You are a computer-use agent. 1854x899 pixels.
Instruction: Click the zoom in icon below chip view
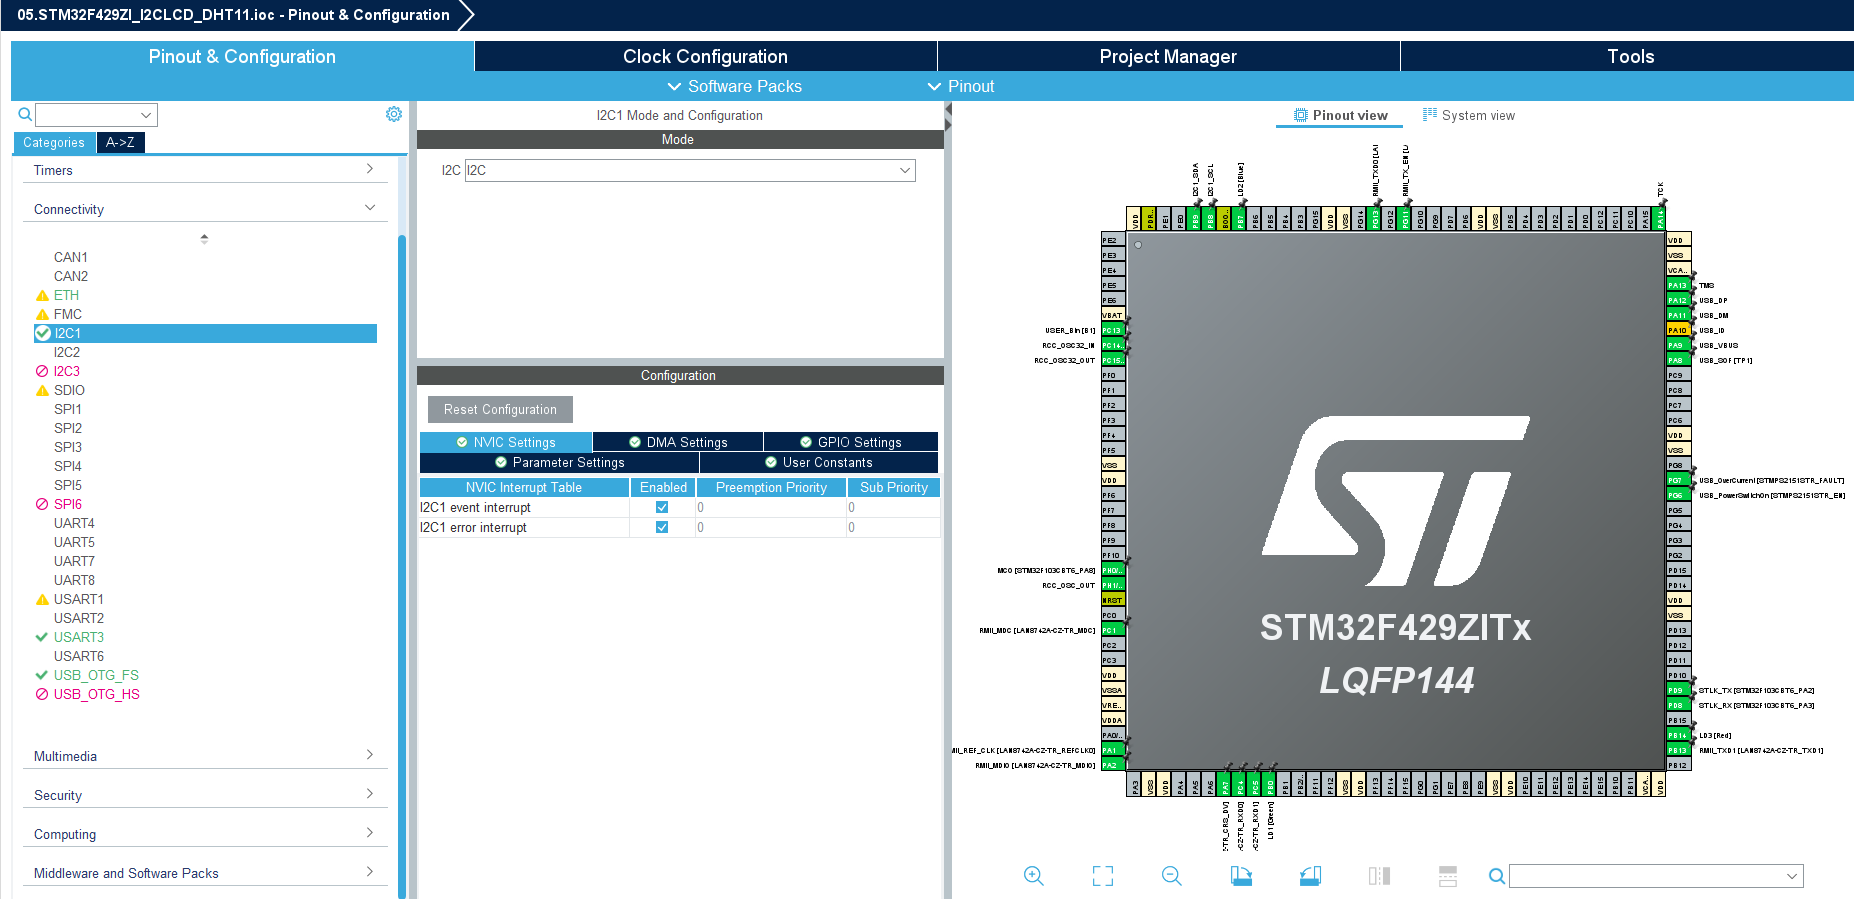1034,876
